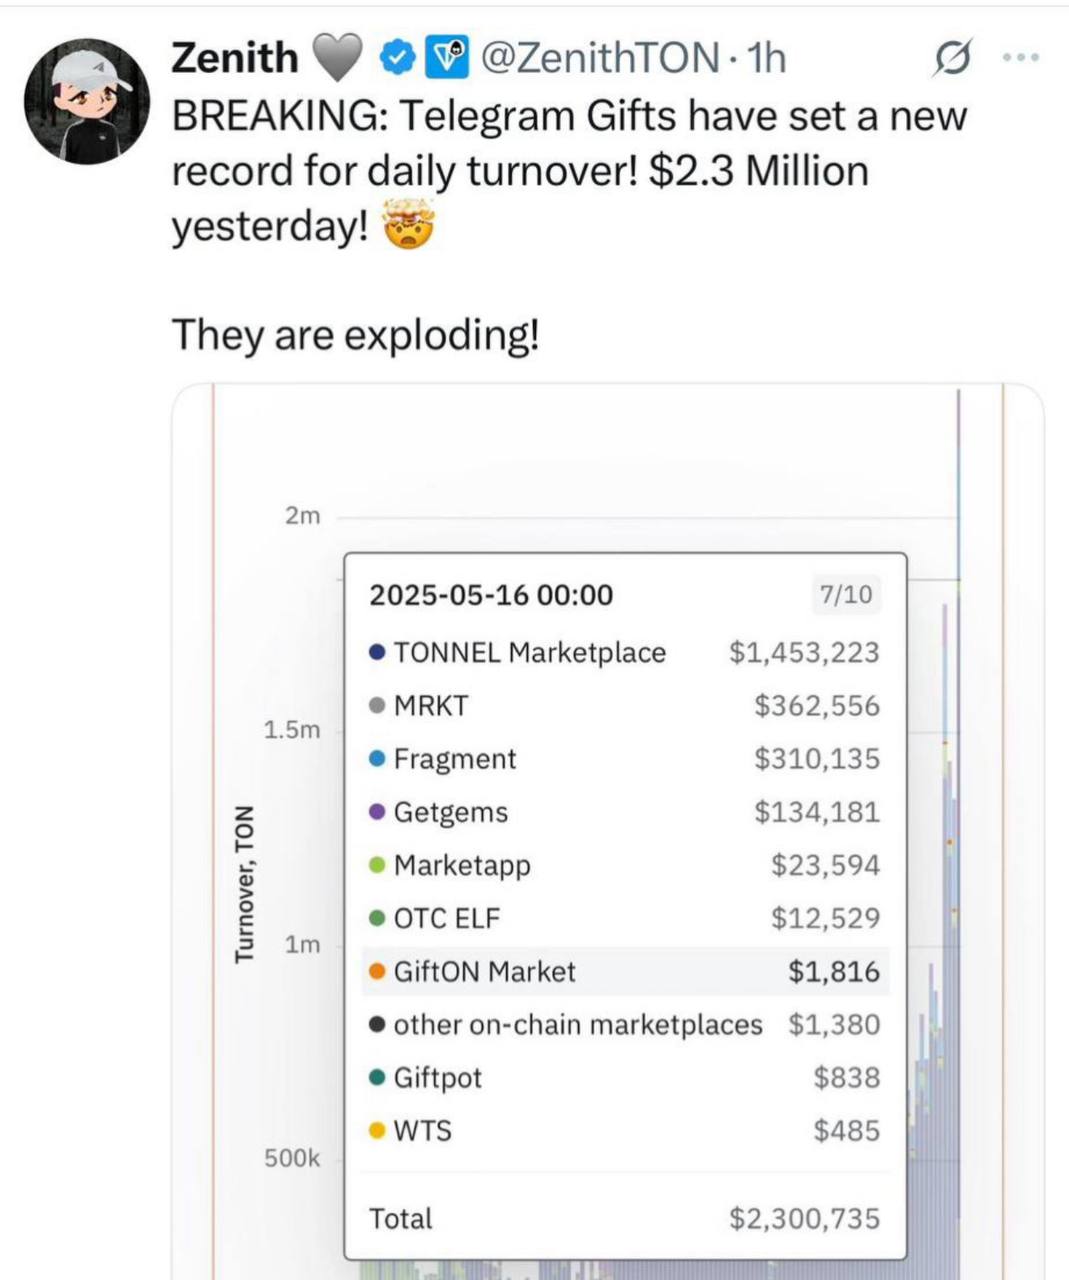Click the 1h post timestamp

766,58
